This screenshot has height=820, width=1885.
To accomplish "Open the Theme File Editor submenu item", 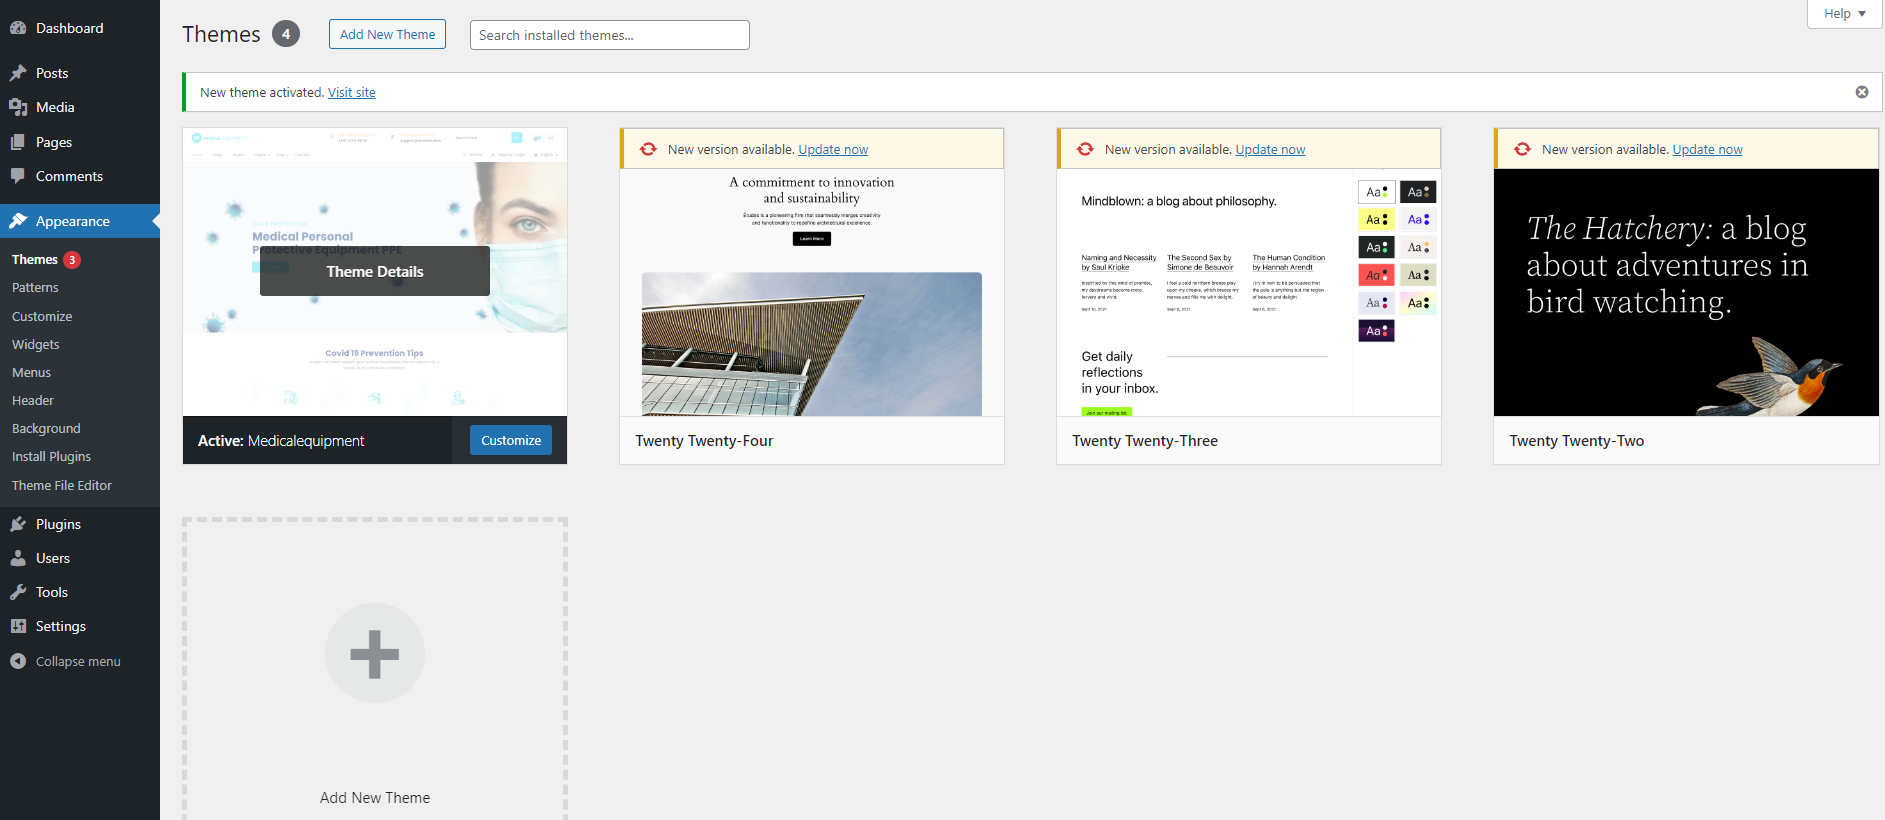I will click(x=62, y=485).
